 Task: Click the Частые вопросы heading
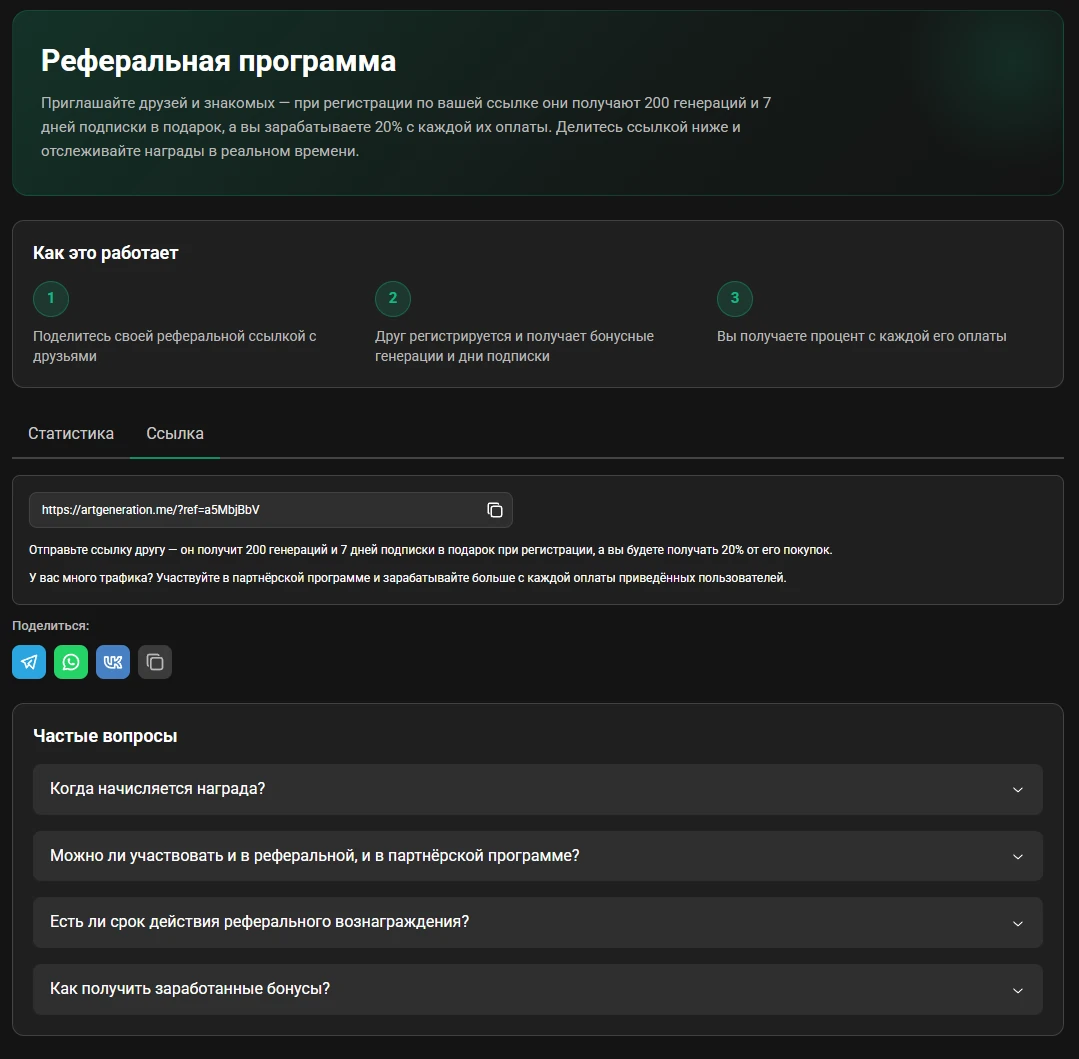point(105,736)
